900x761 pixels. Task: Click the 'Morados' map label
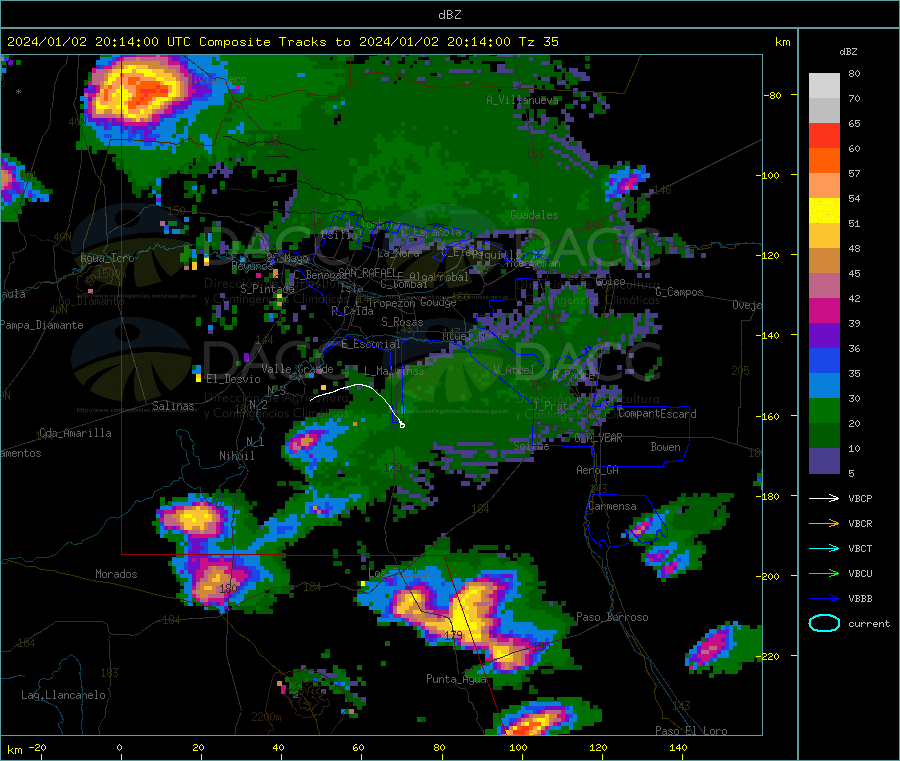pyautogui.click(x=116, y=574)
